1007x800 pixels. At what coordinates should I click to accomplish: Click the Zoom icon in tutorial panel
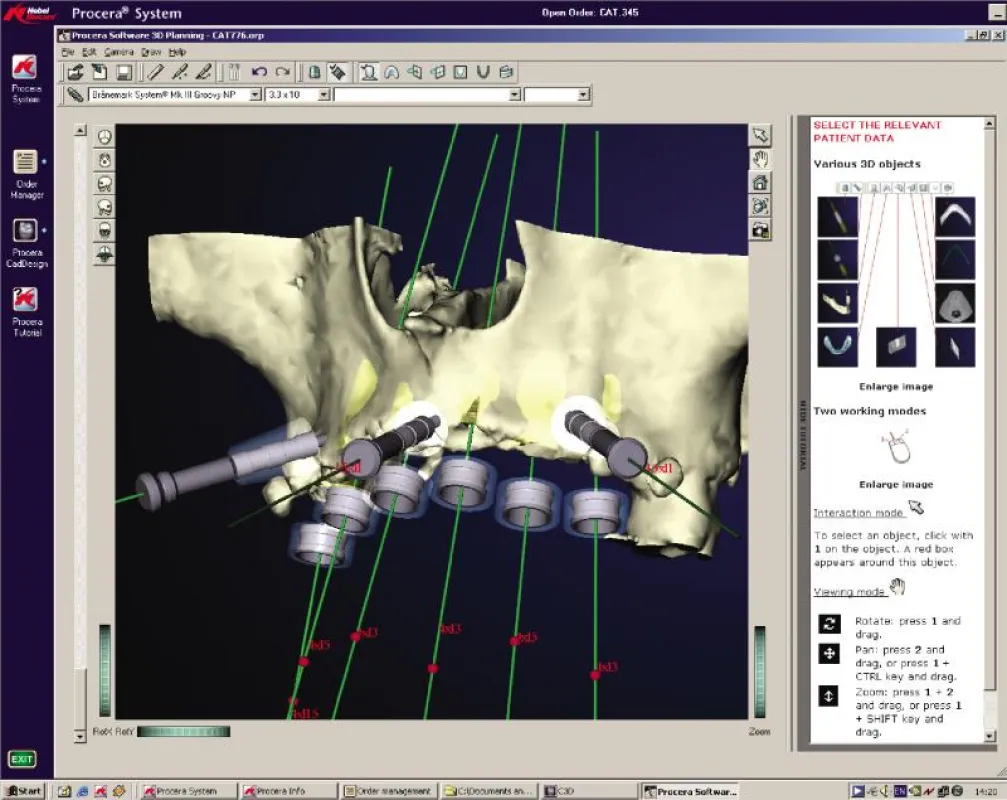[x=829, y=696]
